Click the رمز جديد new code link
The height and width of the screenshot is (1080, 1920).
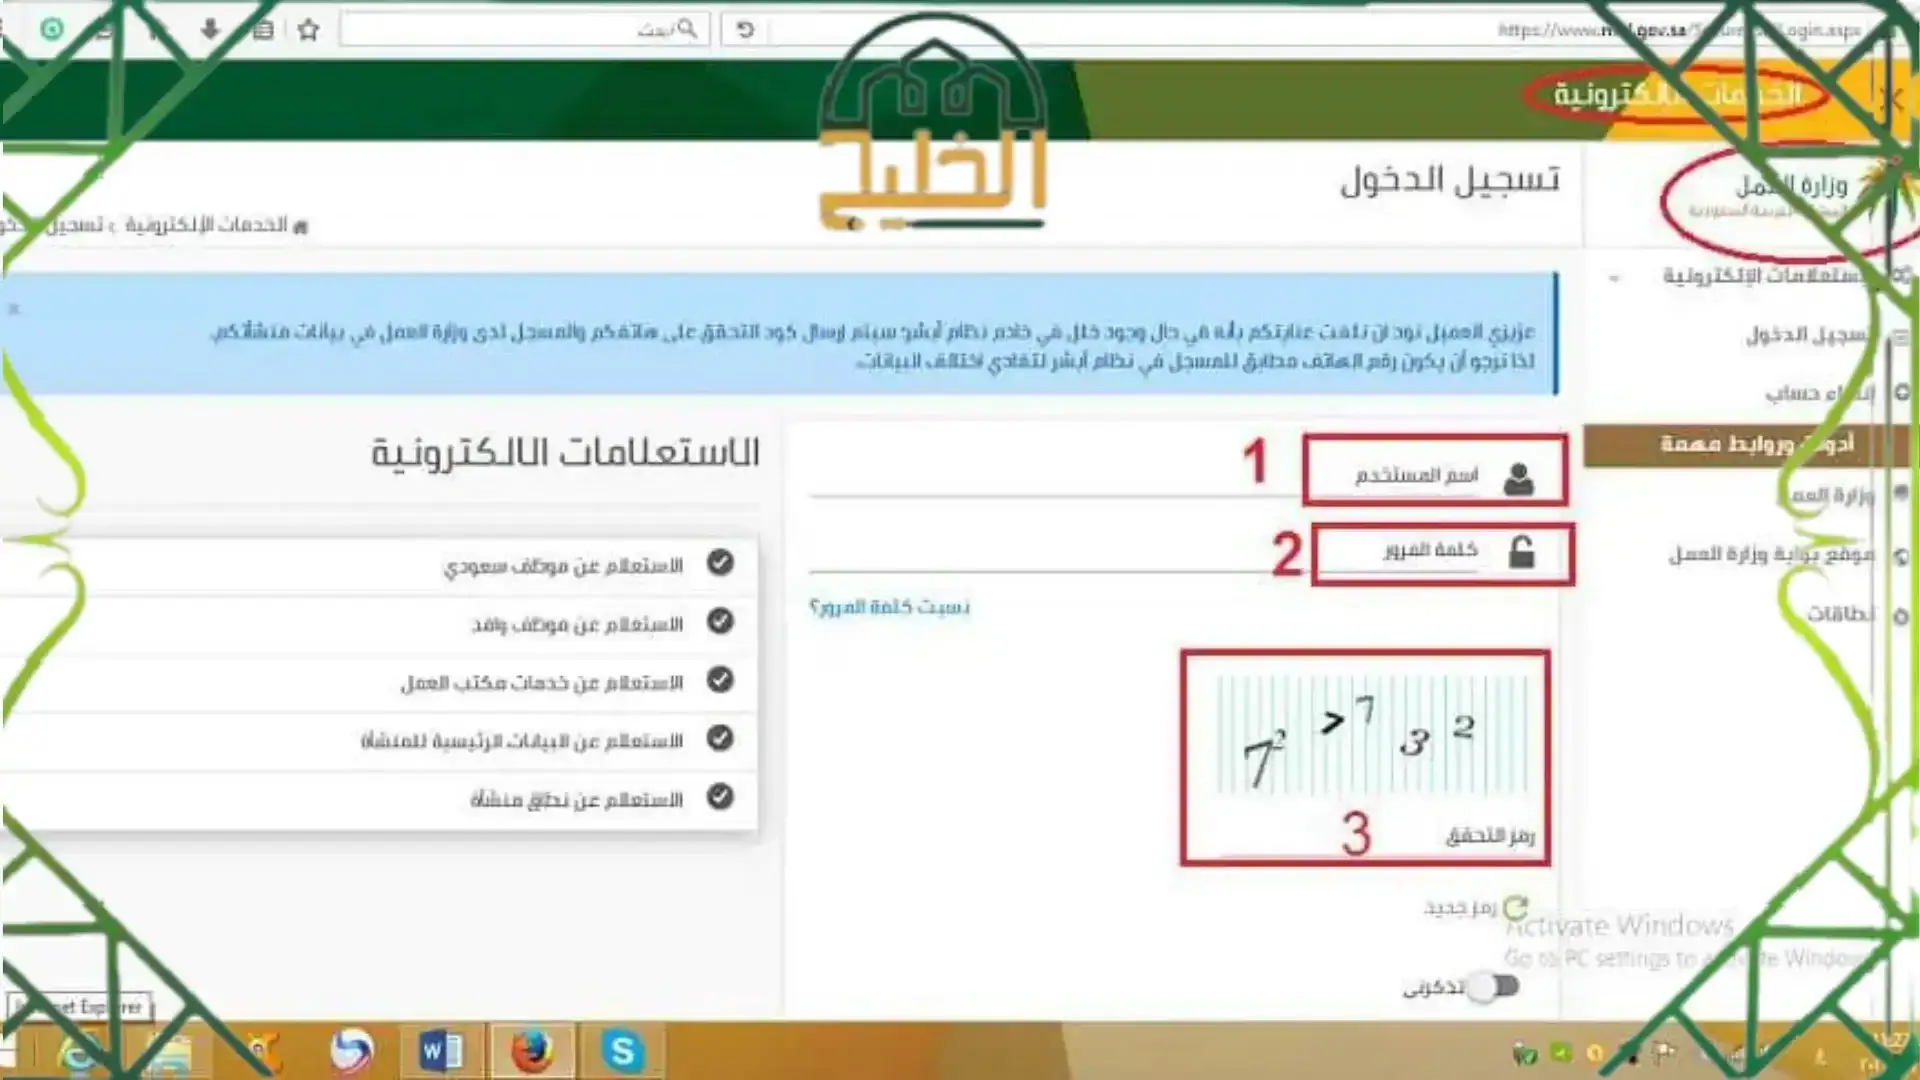(x=1460, y=908)
